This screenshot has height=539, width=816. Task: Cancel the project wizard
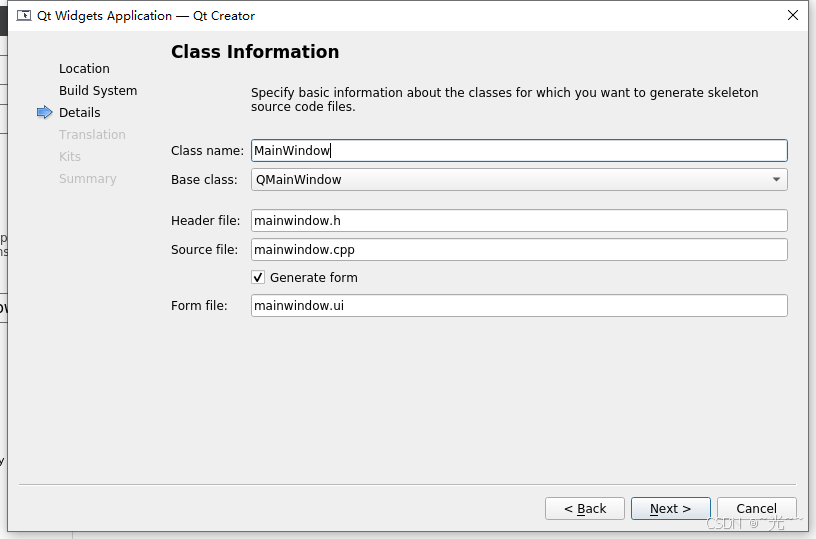pyautogui.click(x=756, y=508)
